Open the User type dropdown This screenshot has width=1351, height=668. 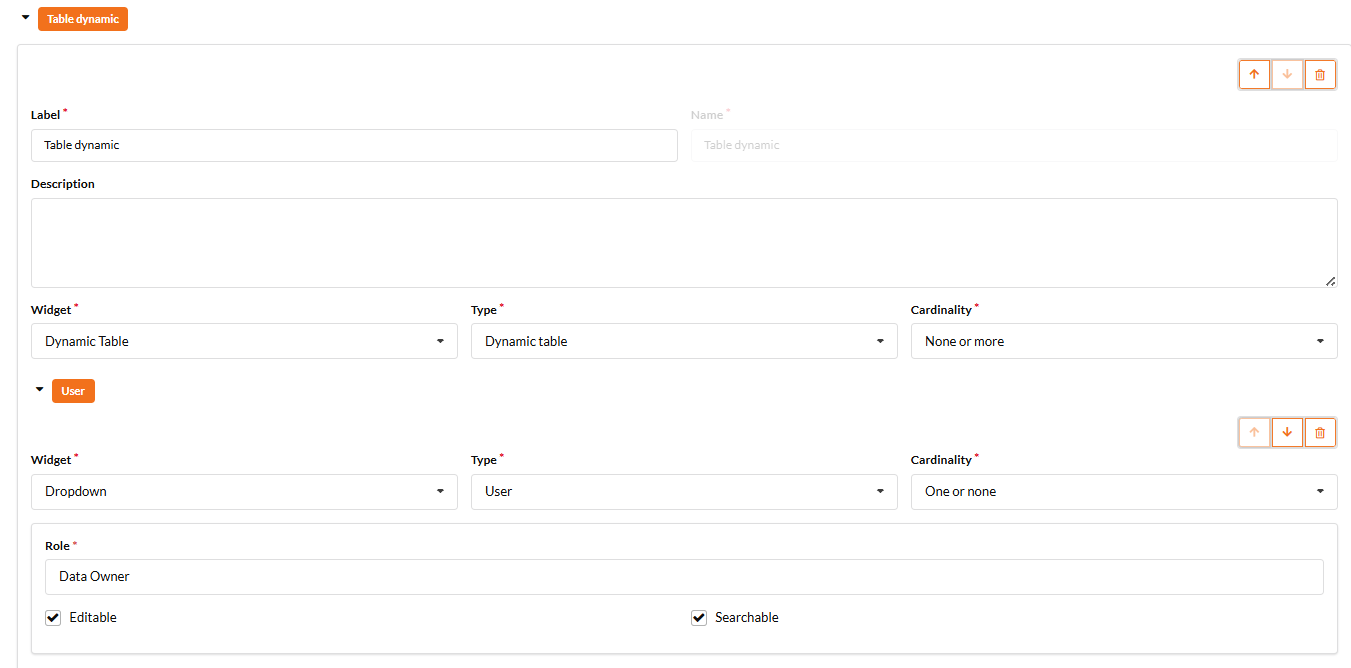click(684, 491)
